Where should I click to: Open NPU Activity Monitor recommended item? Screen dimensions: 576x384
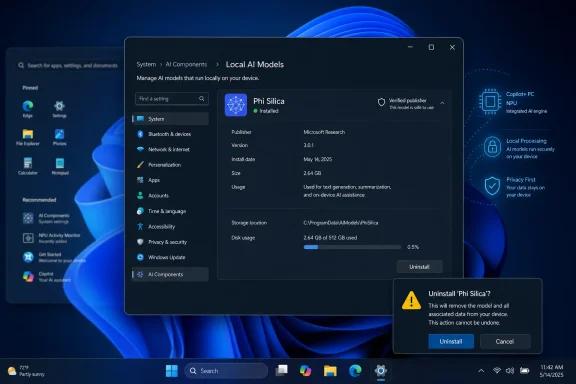click(x=51, y=238)
